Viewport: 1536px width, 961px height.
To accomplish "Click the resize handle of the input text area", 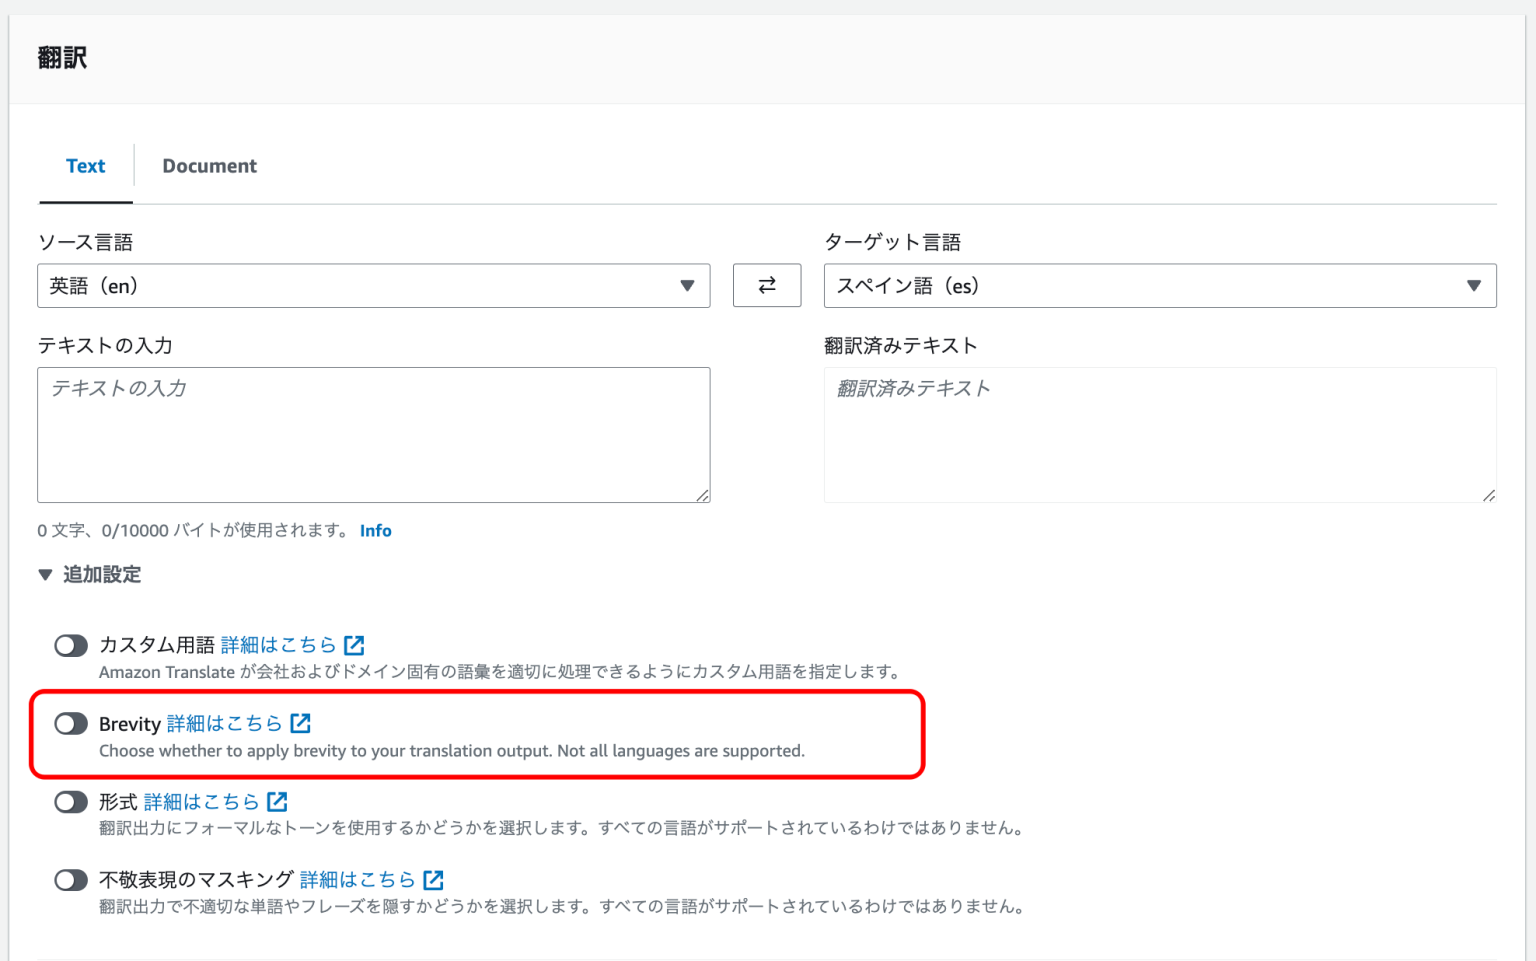I will point(704,495).
